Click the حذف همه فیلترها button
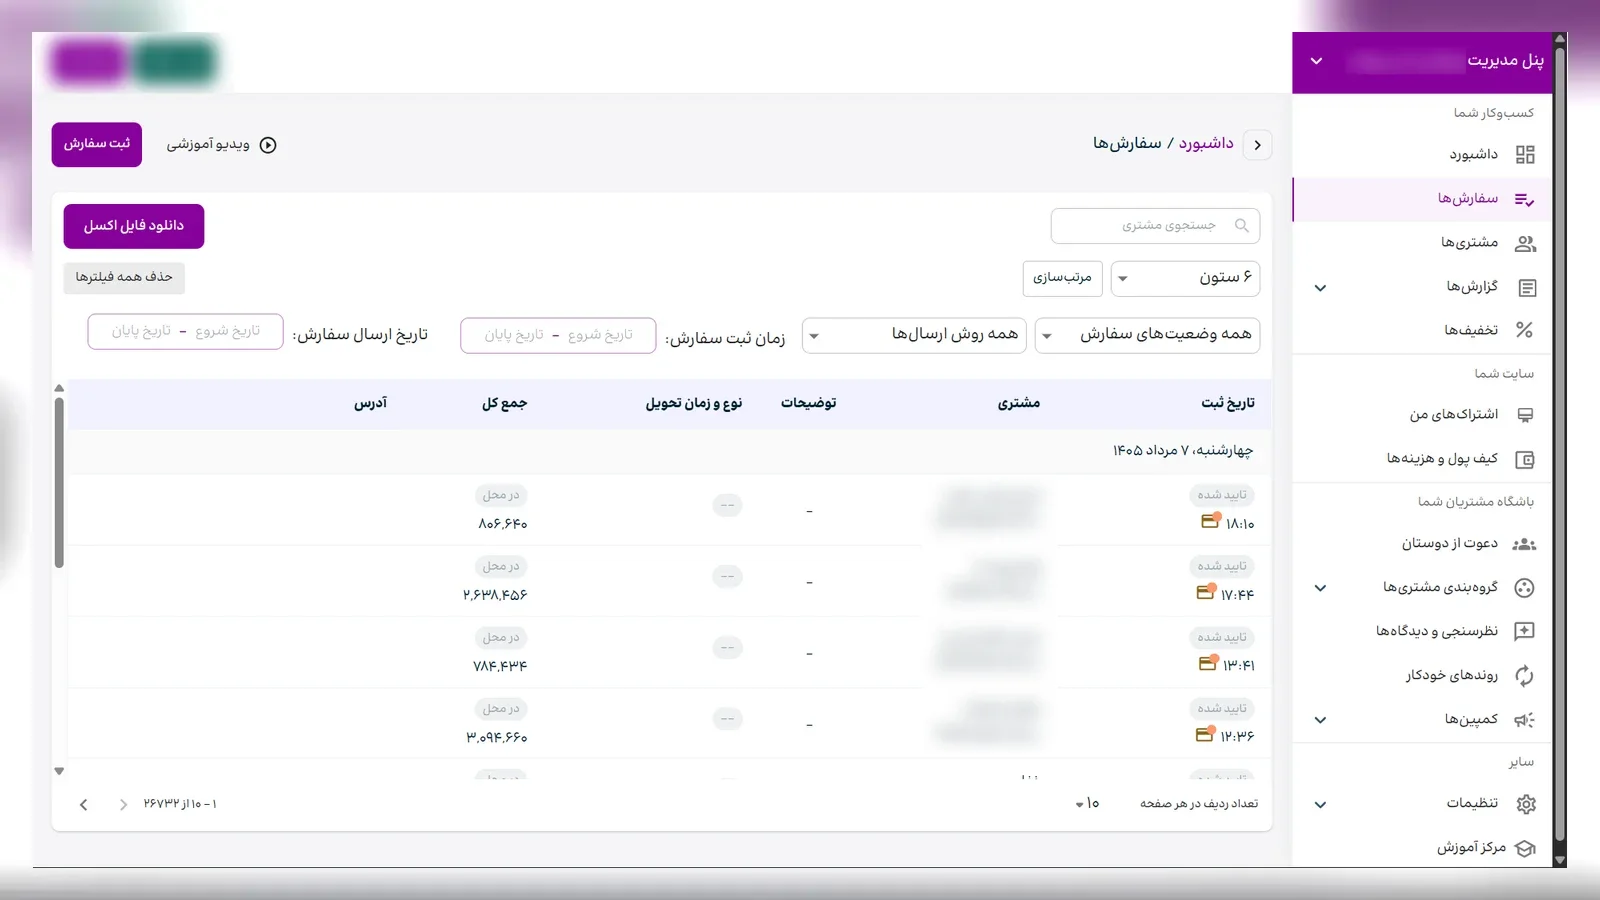The width and height of the screenshot is (1600, 900). tap(124, 277)
